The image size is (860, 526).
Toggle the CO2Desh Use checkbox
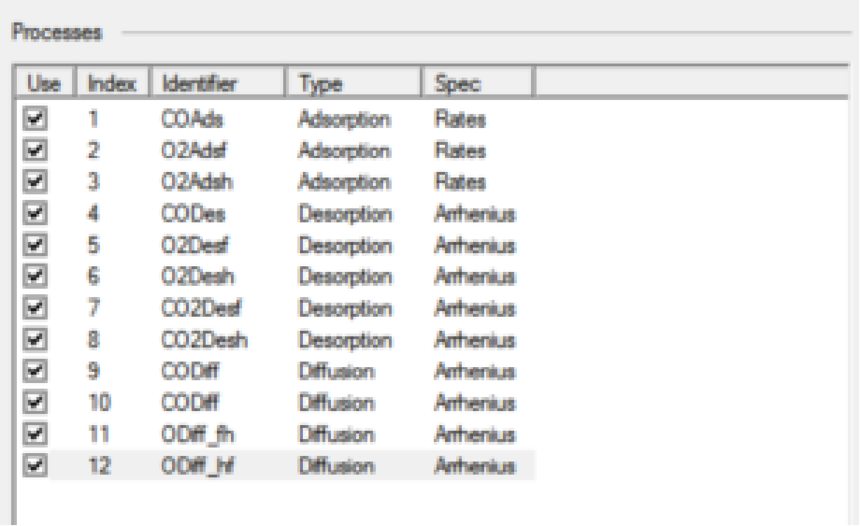tap(31, 340)
